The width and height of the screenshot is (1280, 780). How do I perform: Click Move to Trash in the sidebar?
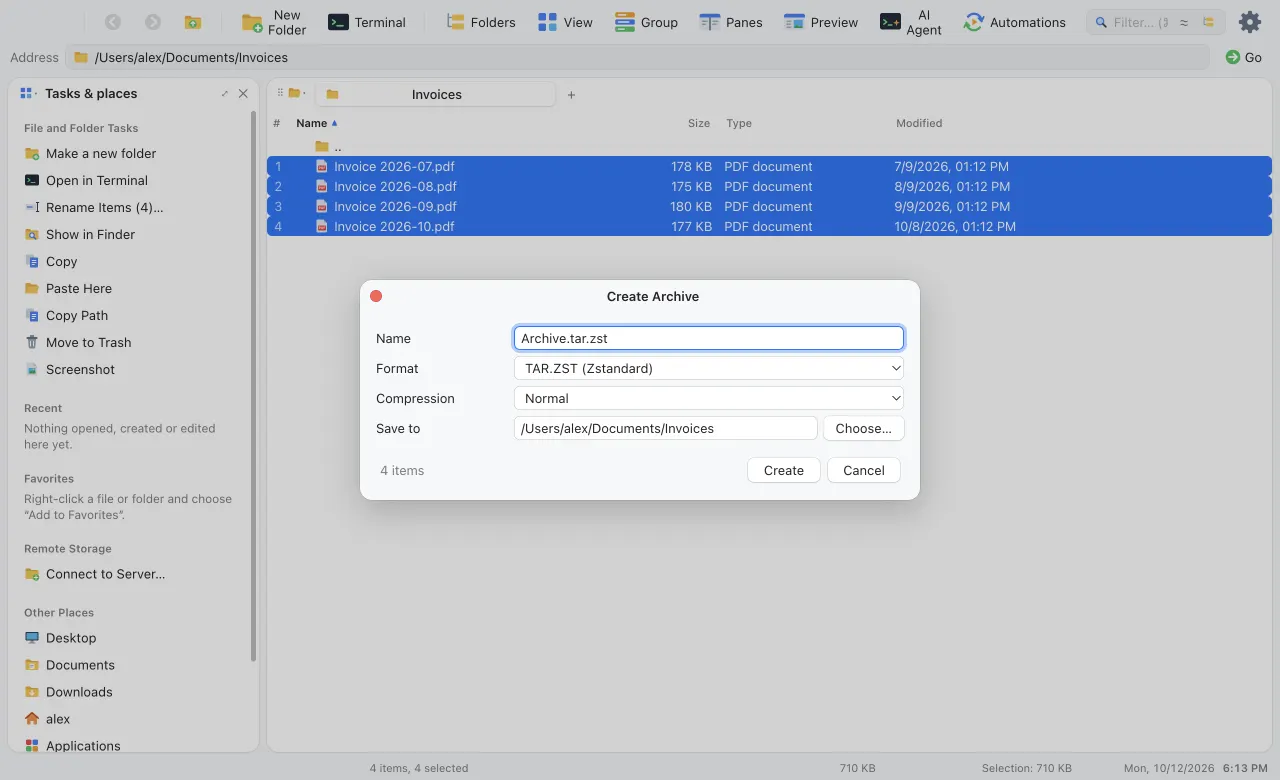pyautogui.click(x=78, y=342)
